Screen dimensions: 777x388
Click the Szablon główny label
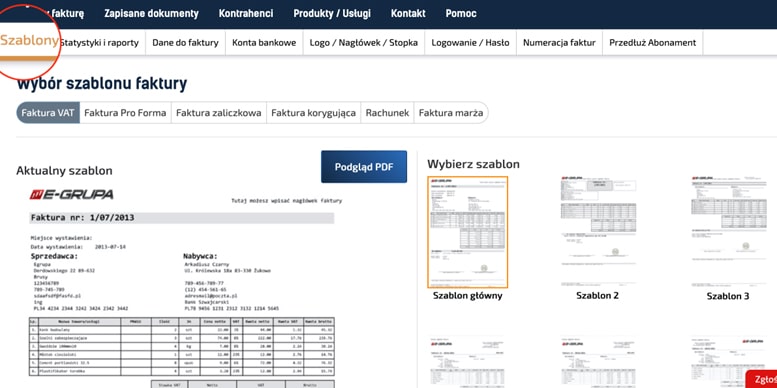coord(468,296)
